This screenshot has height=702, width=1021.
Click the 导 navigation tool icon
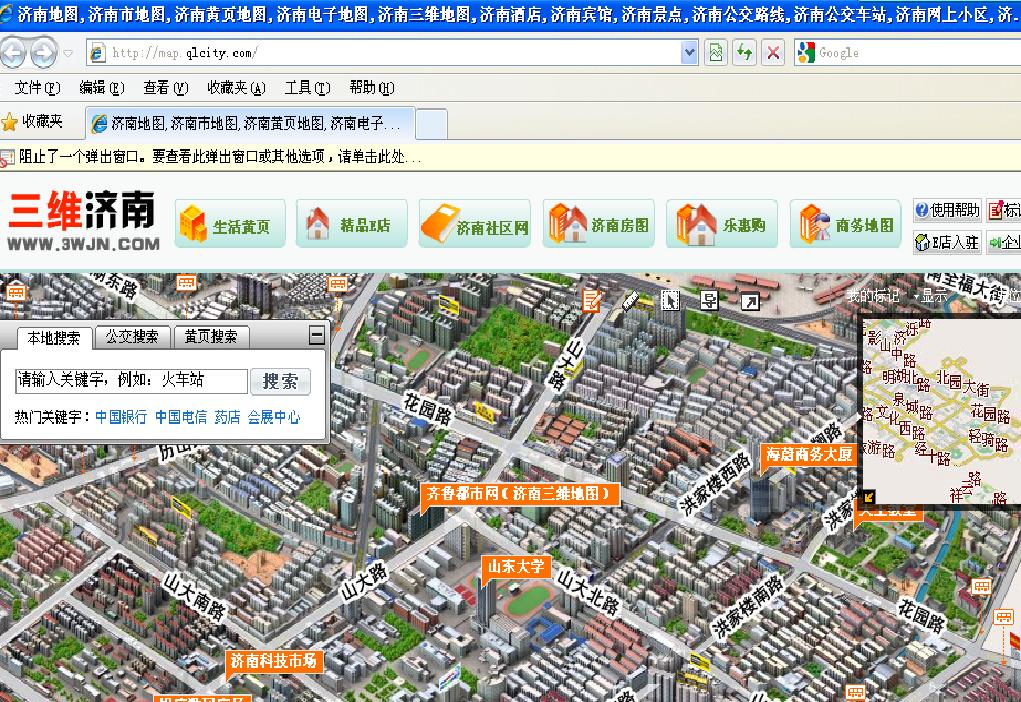click(x=709, y=300)
